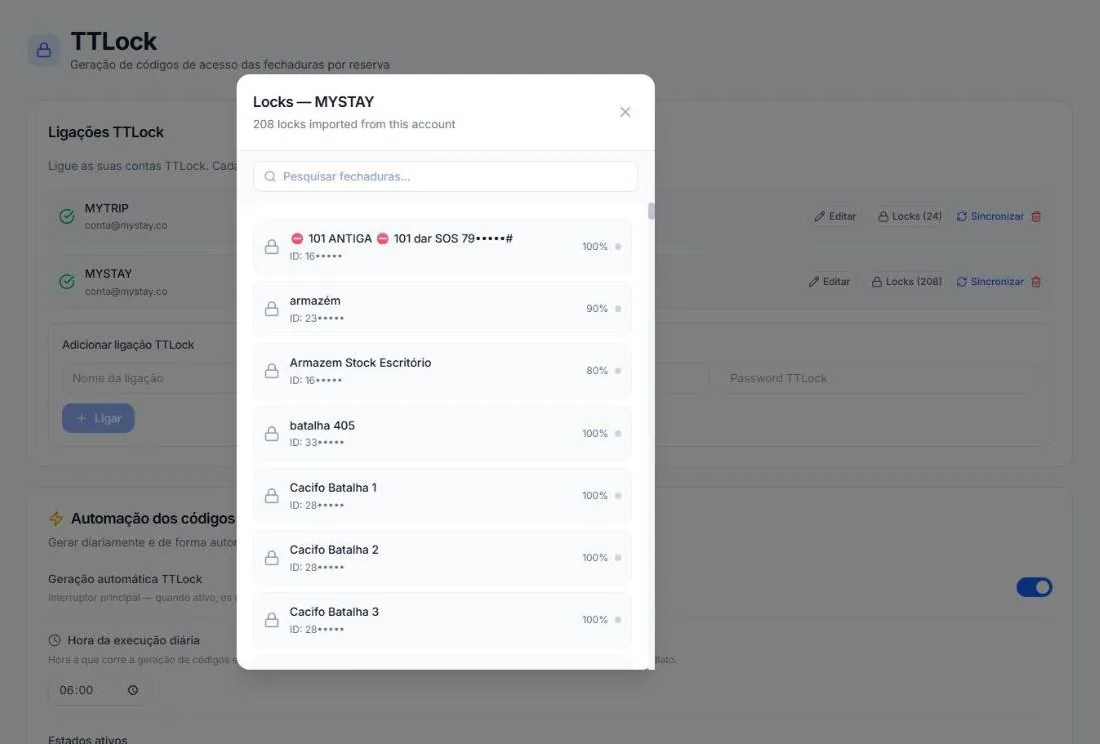Click the lock icon beside Cacifo Batalha 1
Screen dimensions: 1100x744
point(271,496)
